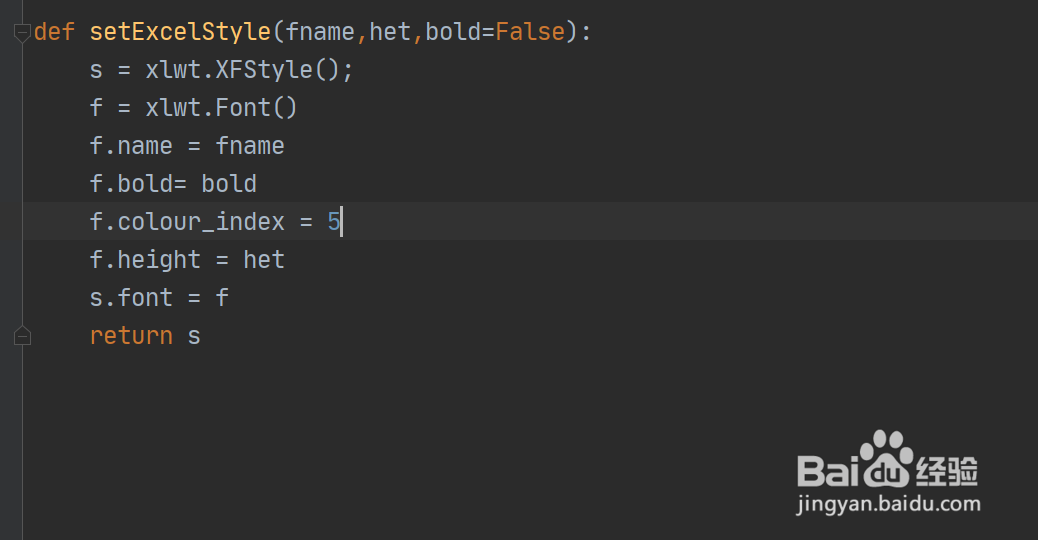Click the fold end marker beside return

click(22, 336)
